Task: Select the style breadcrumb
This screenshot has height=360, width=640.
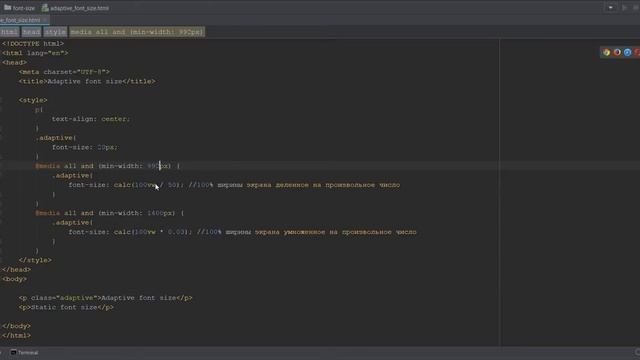Action: [55, 32]
